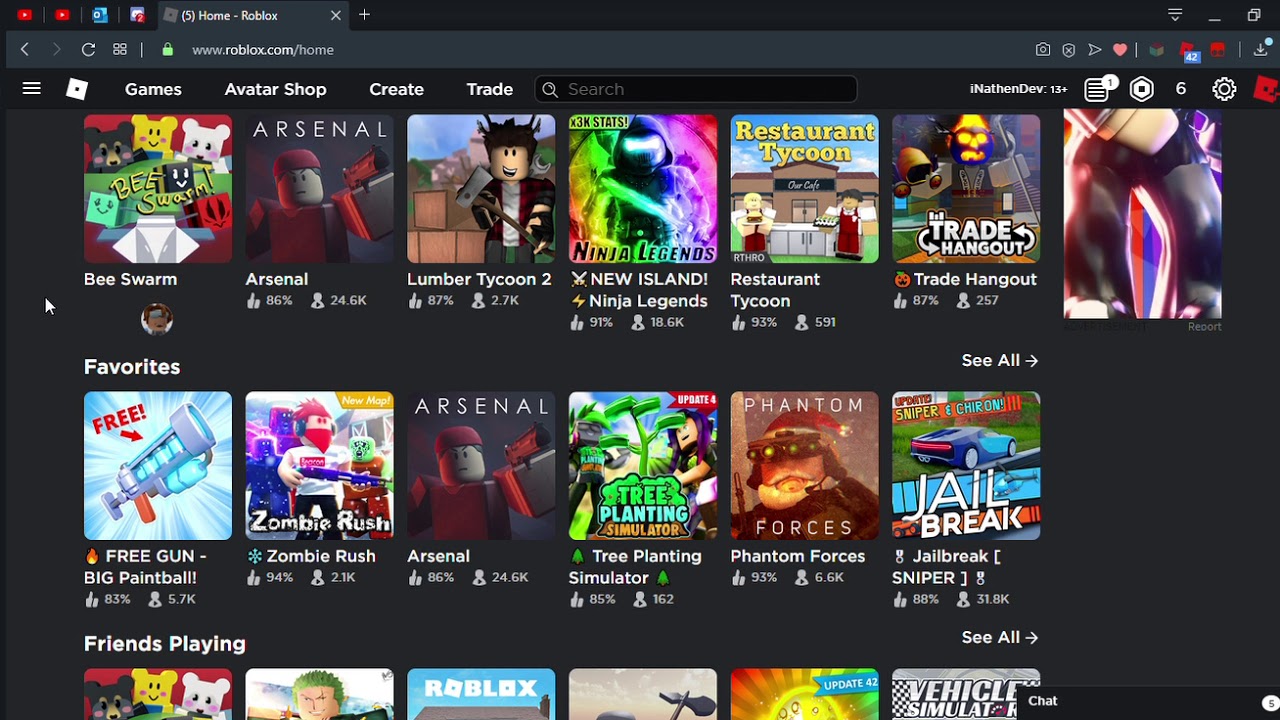Open the browser tab list menu icon
The image size is (1280, 720).
point(1175,15)
